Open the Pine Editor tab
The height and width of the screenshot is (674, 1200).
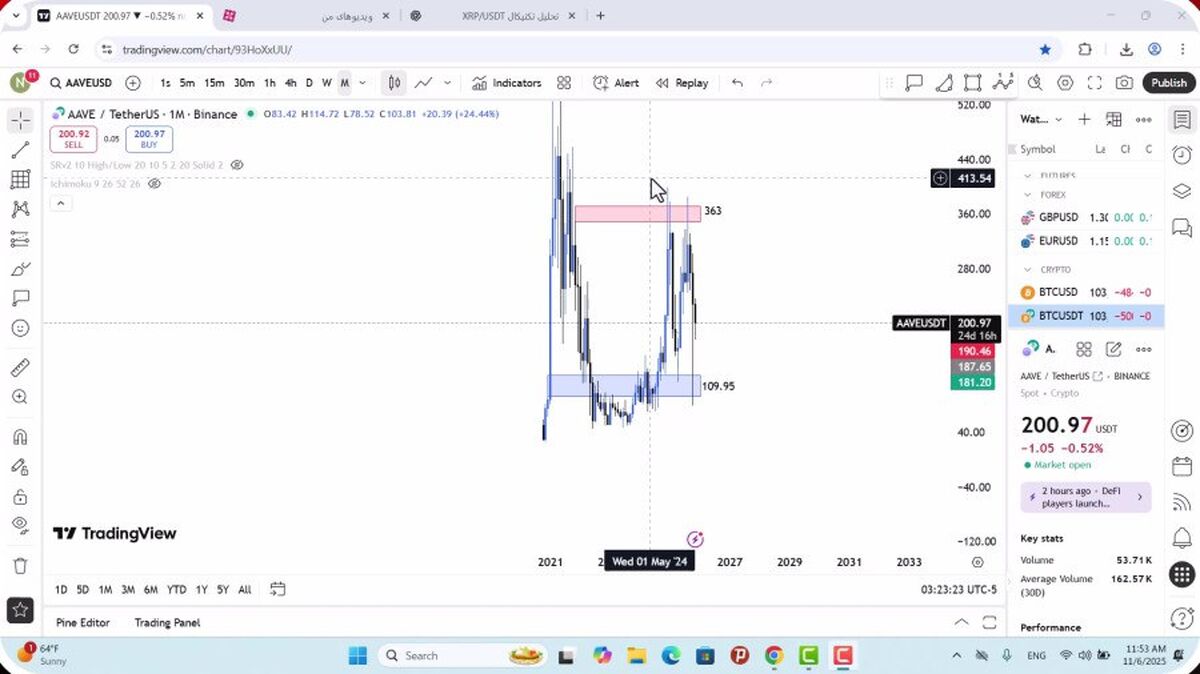(x=83, y=623)
